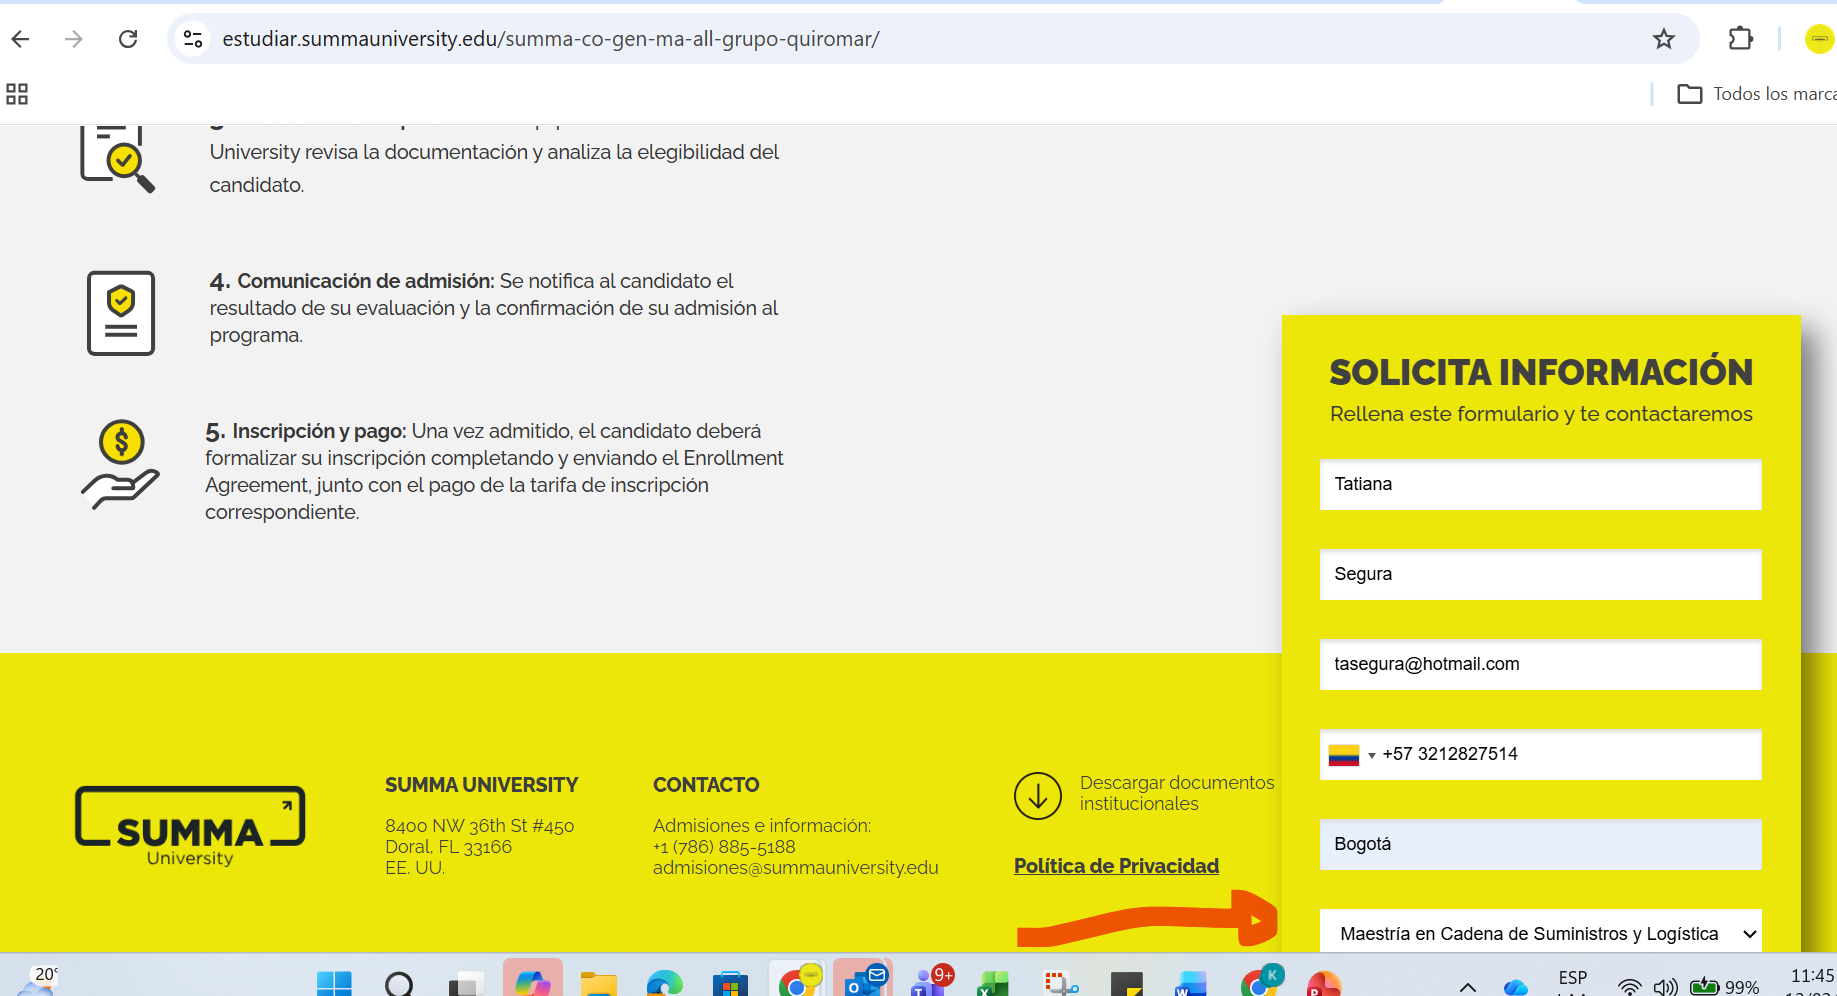Open the program selection dropdown
This screenshot has width=1837, height=996.
[1540, 933]
